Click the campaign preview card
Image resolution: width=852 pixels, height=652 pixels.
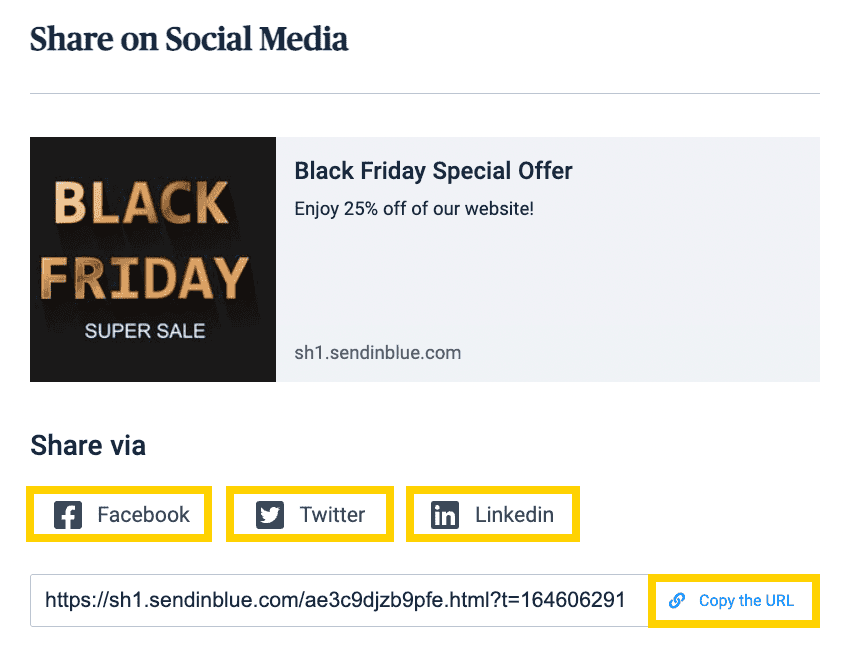425,259
